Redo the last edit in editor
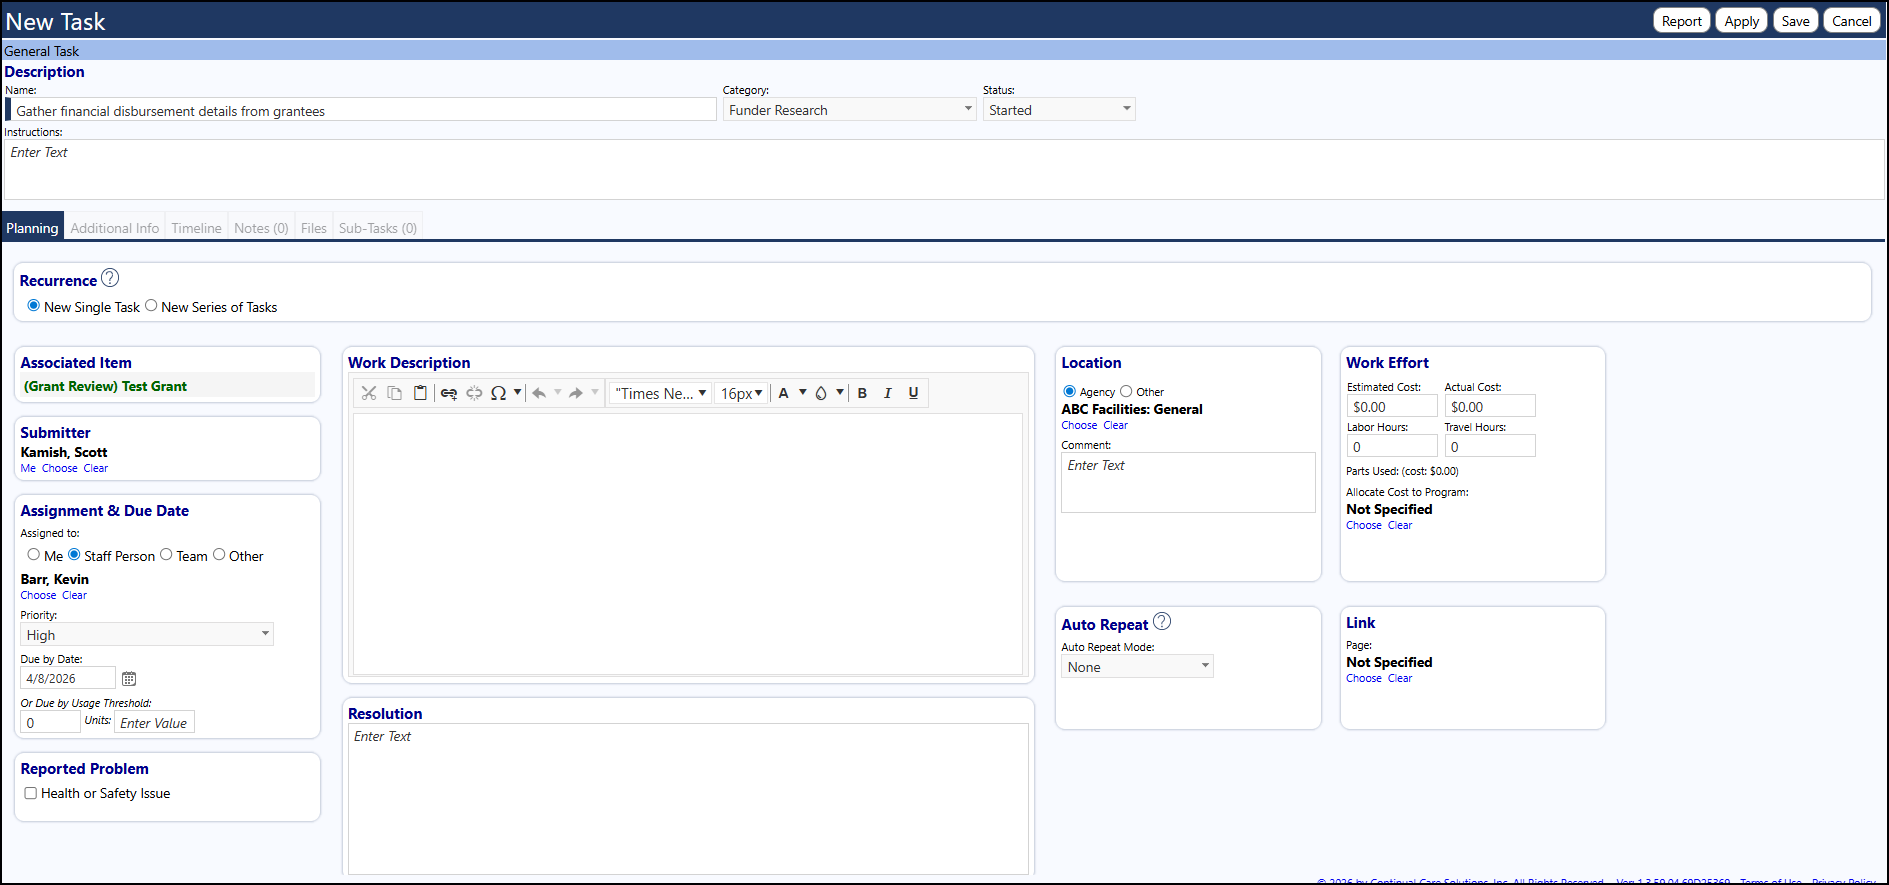1889x885 pixels. pyautogui.click(x=576, y=393)
